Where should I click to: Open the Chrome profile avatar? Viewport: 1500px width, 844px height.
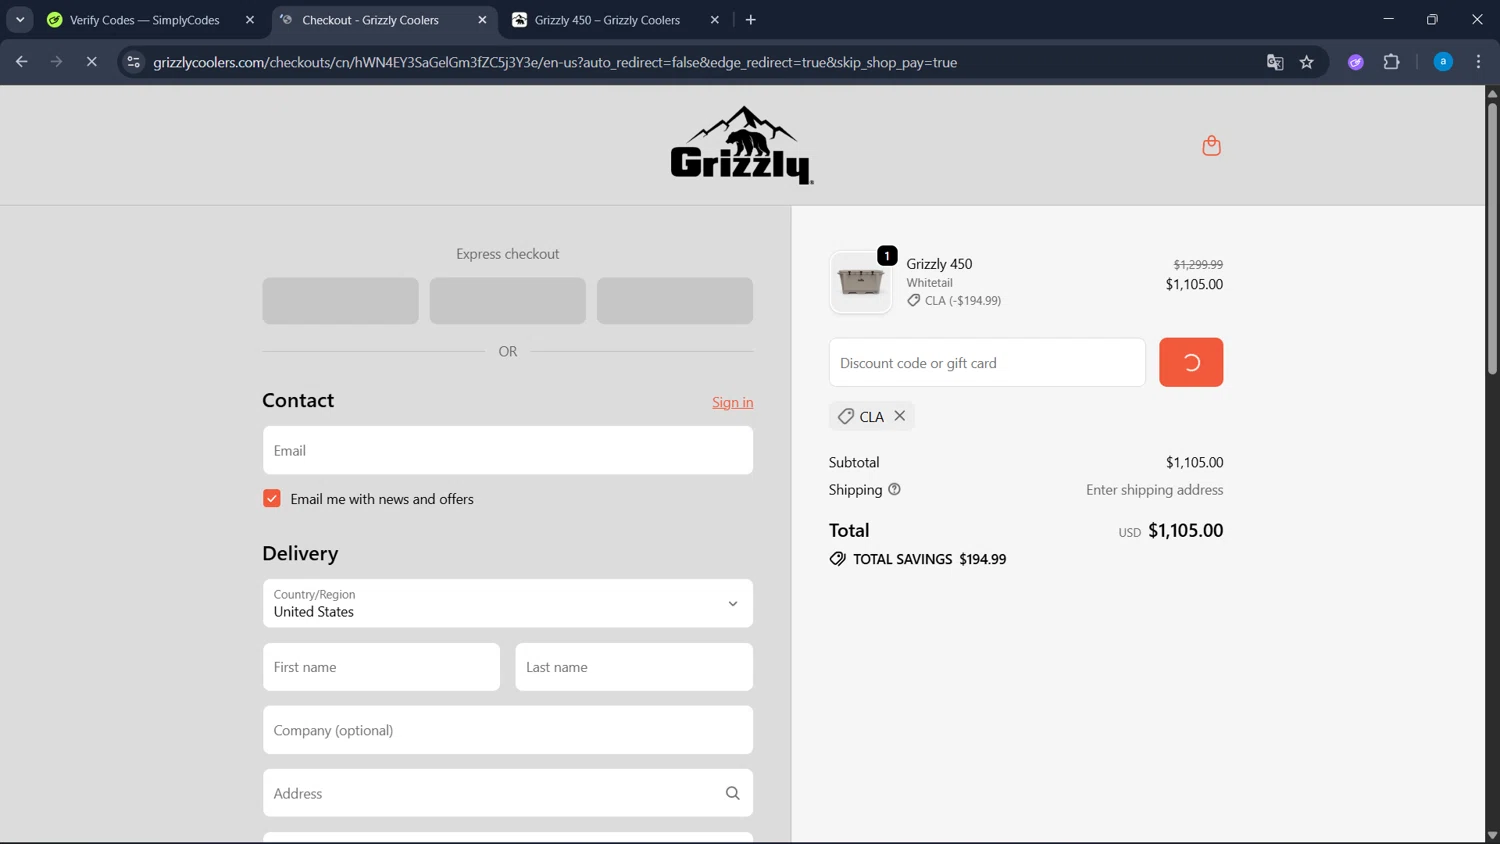click(1443, 62)
